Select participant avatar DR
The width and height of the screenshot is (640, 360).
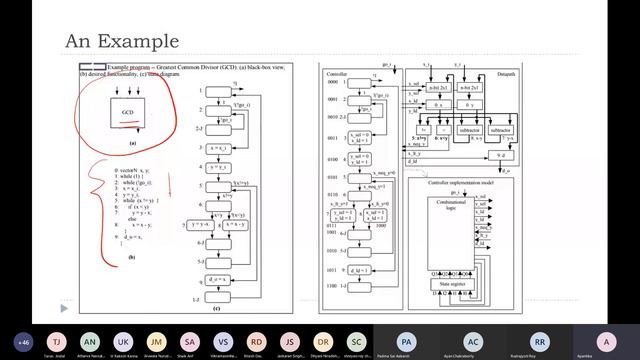pos(323,342)
